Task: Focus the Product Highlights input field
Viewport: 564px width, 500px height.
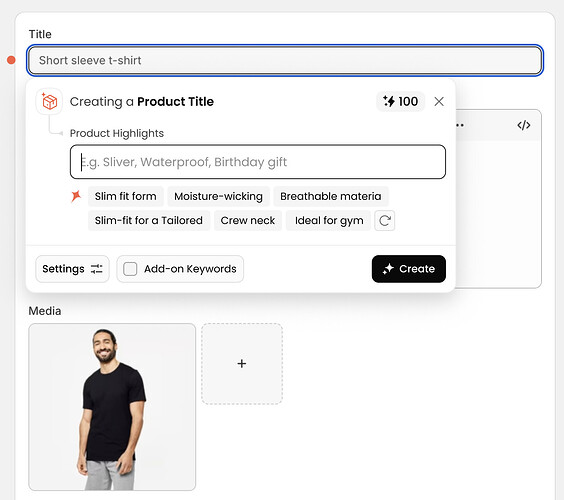Action: [258, 162]
